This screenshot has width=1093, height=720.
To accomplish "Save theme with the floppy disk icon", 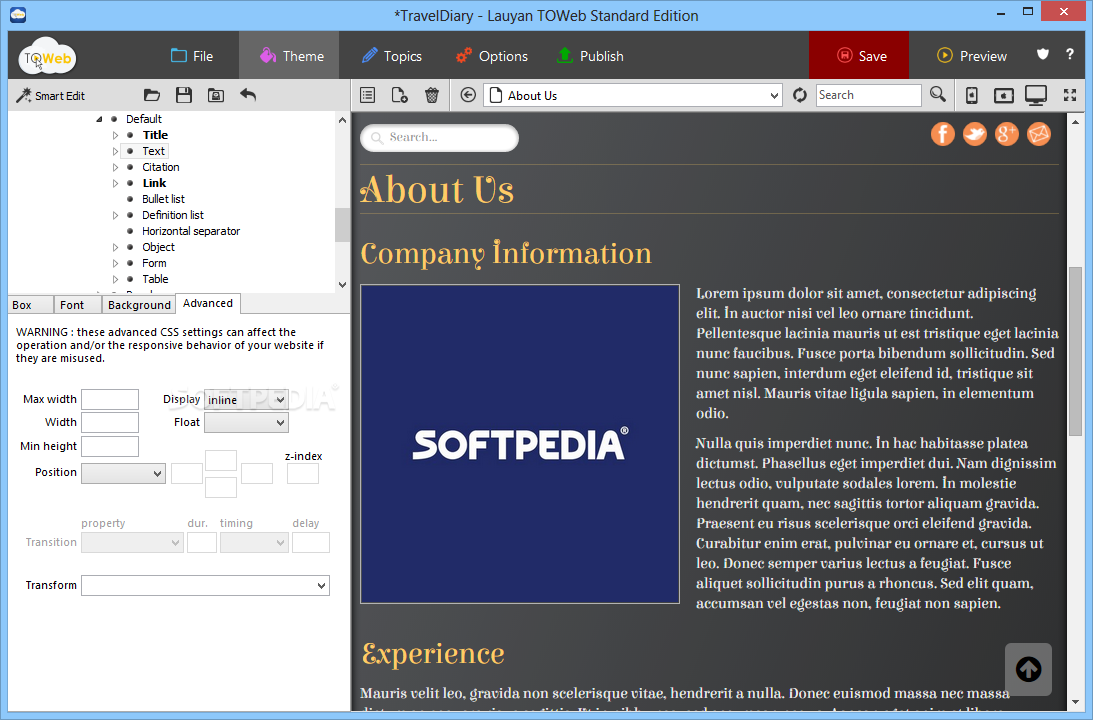I will point(184,95).
